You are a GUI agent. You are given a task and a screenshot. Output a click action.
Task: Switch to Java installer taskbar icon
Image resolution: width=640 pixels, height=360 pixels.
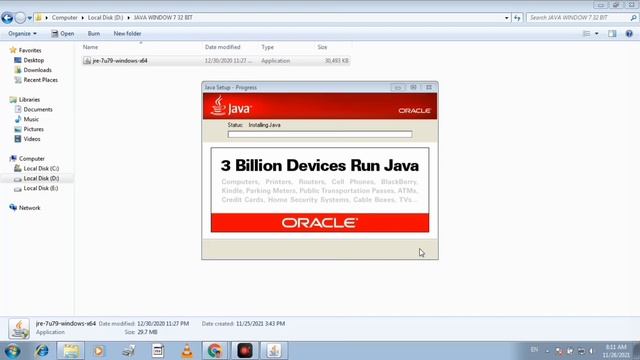tap(274, 351)
